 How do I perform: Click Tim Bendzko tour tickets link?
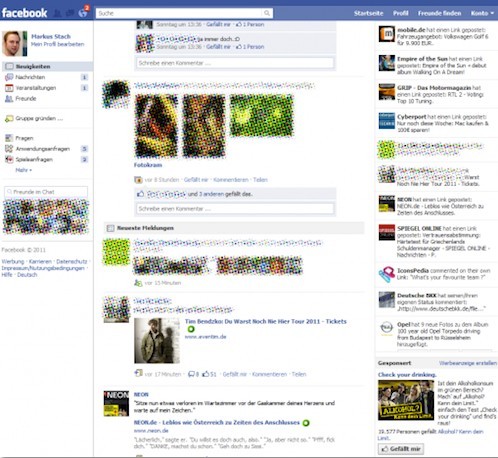point(266,322)
